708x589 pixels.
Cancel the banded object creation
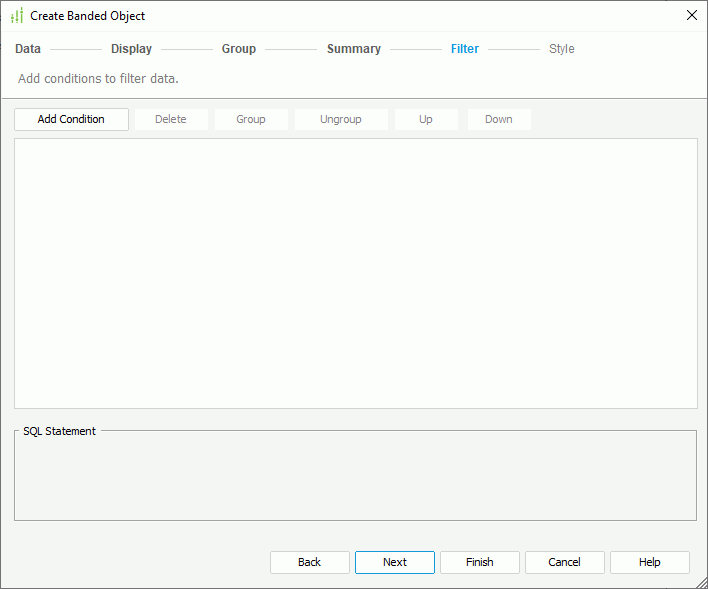pyautogui.click(x=565, y=562)
